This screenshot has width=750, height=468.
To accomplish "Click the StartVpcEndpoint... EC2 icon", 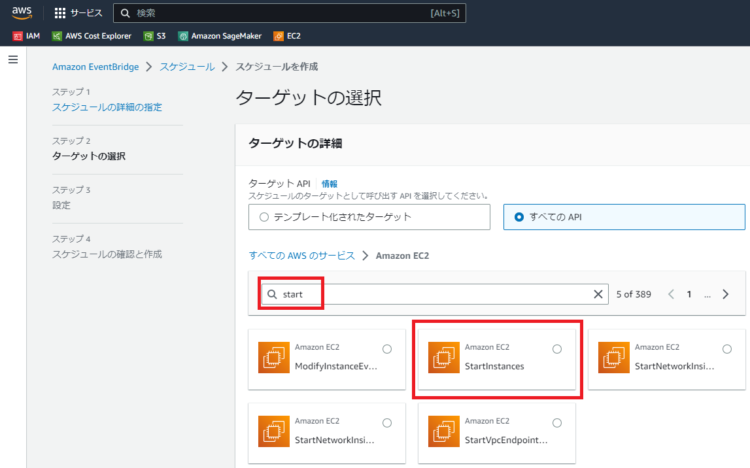I will (x=443, y=431).
